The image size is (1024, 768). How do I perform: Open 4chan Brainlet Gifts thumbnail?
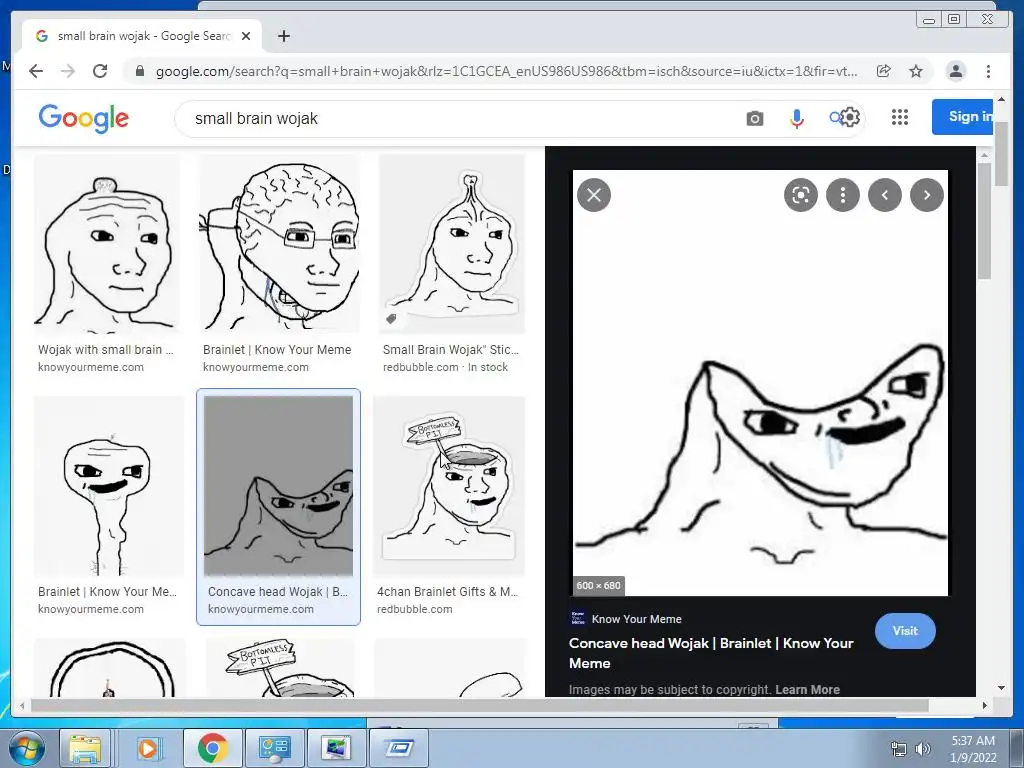tap(449, 486)
